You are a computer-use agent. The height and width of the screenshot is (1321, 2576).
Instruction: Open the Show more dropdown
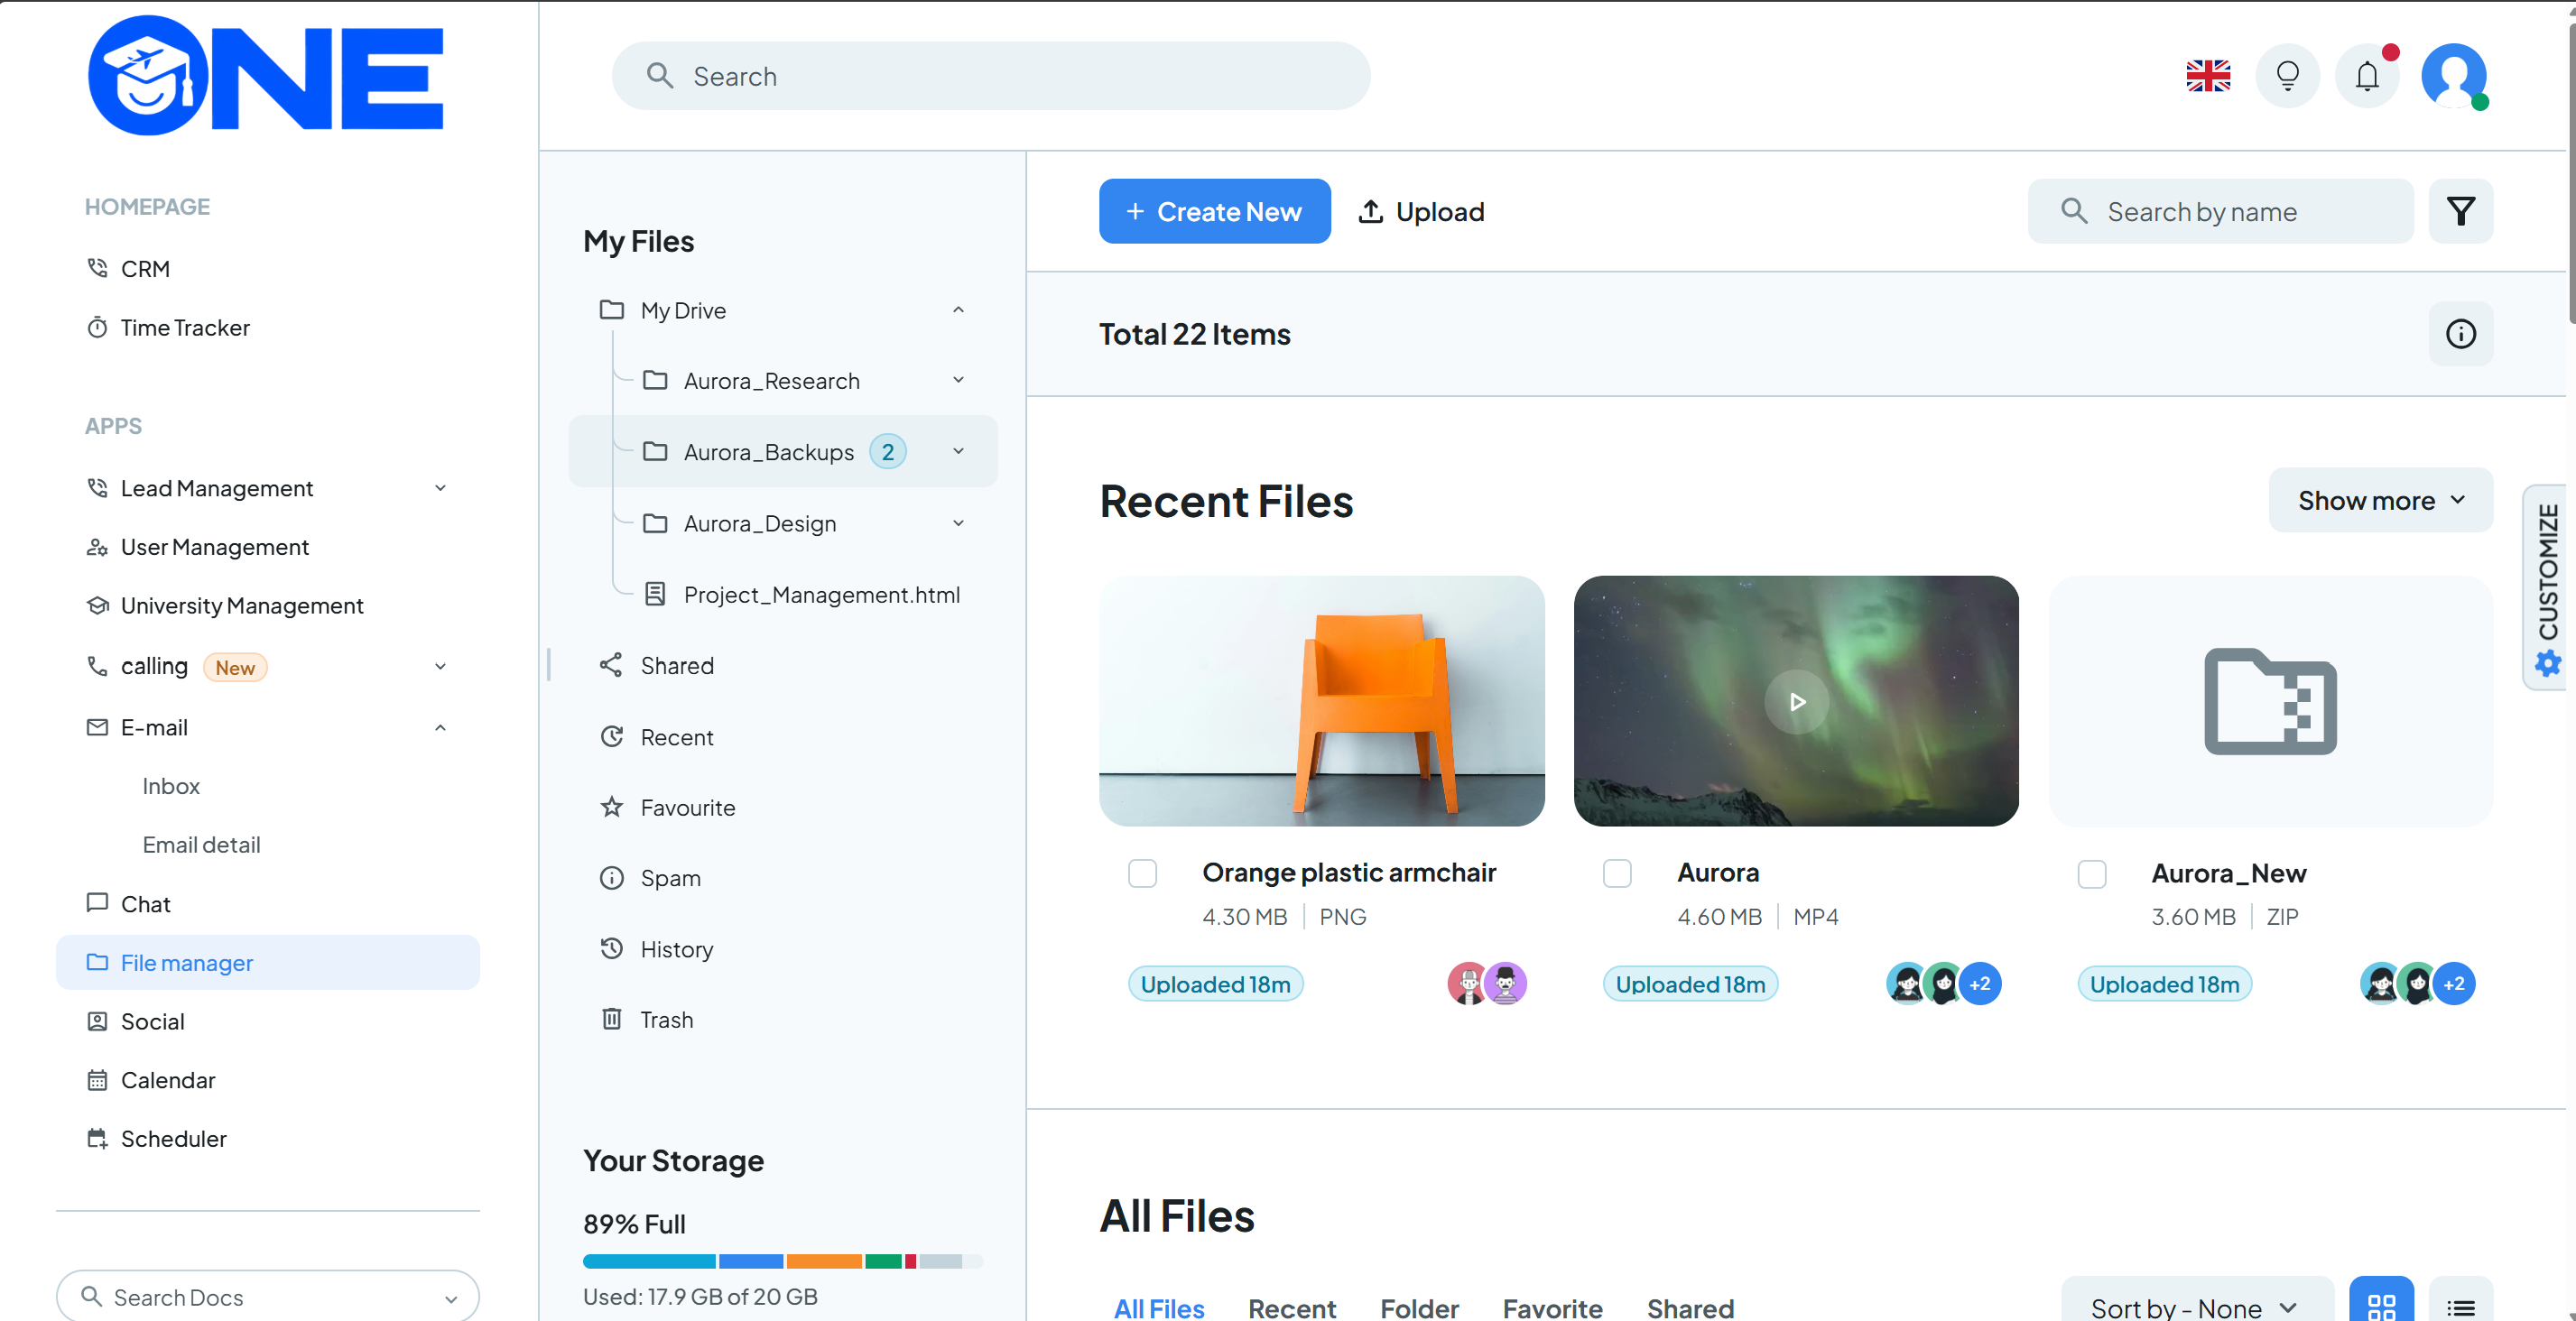(2380, 500)
